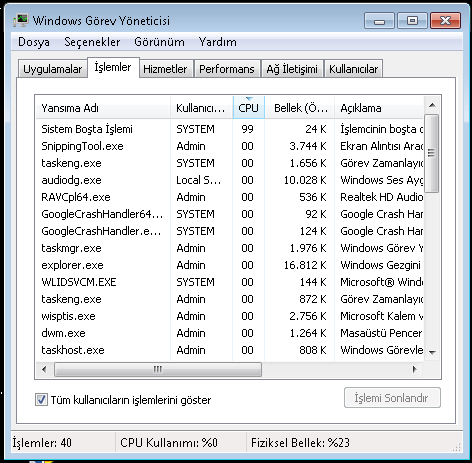Select the dwm.exe process
The image size is (472, 463).
(229, 333)
